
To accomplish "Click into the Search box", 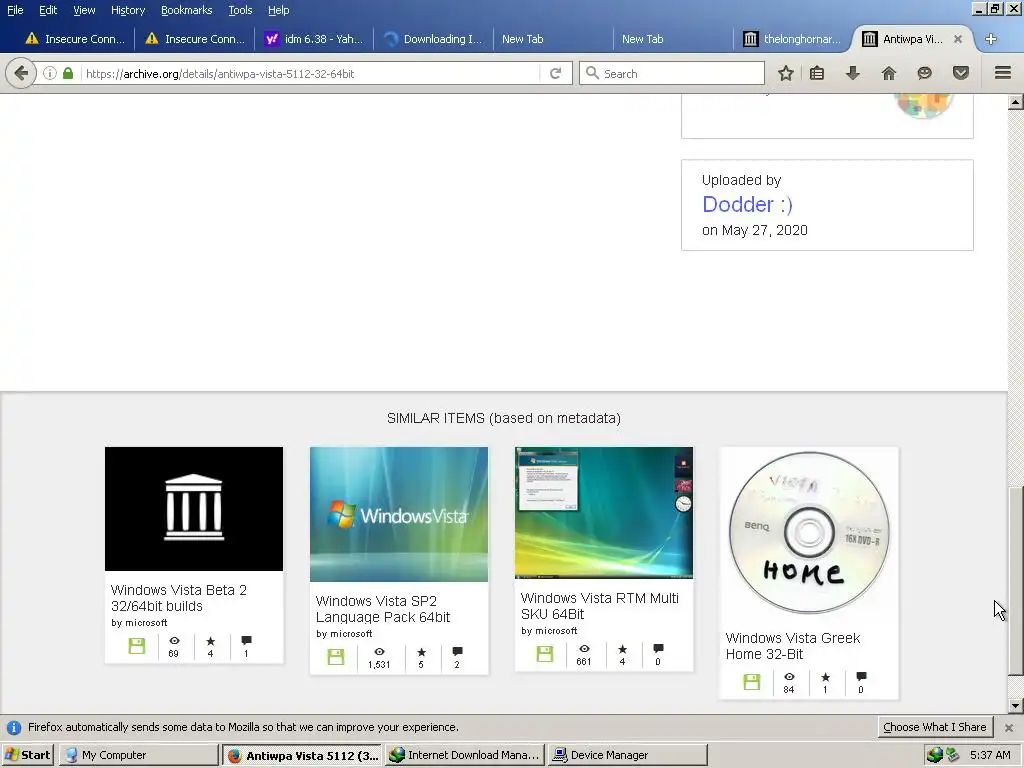I will coord(671,73).
